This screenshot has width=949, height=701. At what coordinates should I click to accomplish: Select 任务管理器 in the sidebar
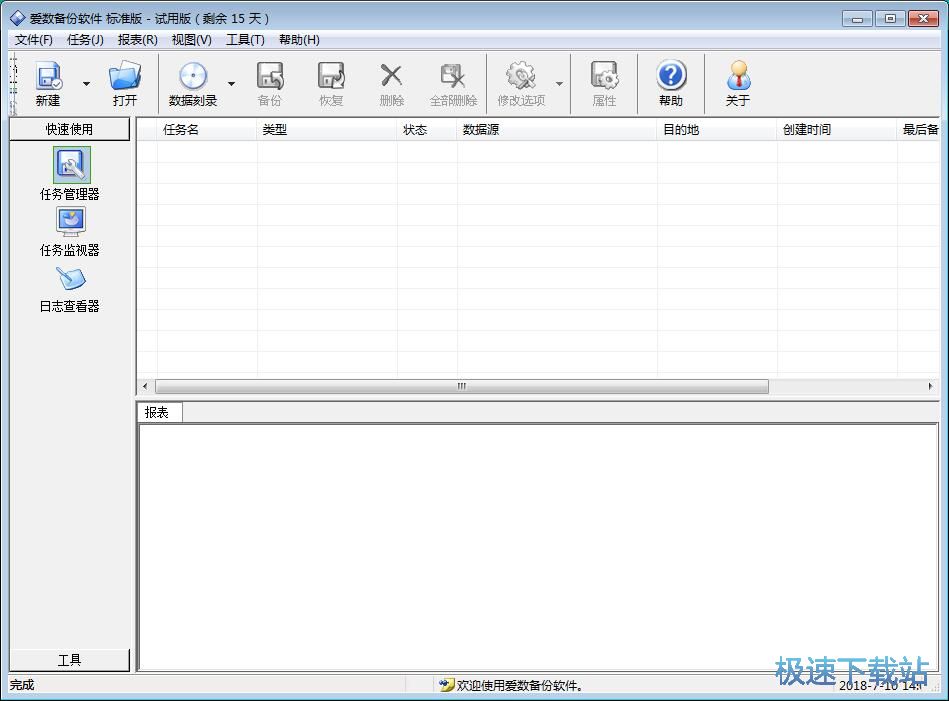[x=70, y=174]
